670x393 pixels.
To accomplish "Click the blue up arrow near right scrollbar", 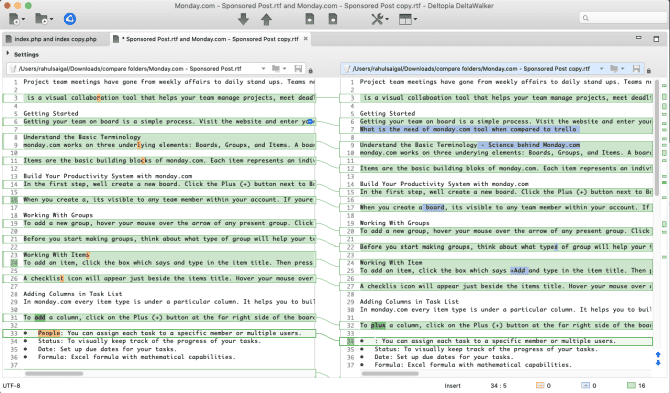I will 658,355.
